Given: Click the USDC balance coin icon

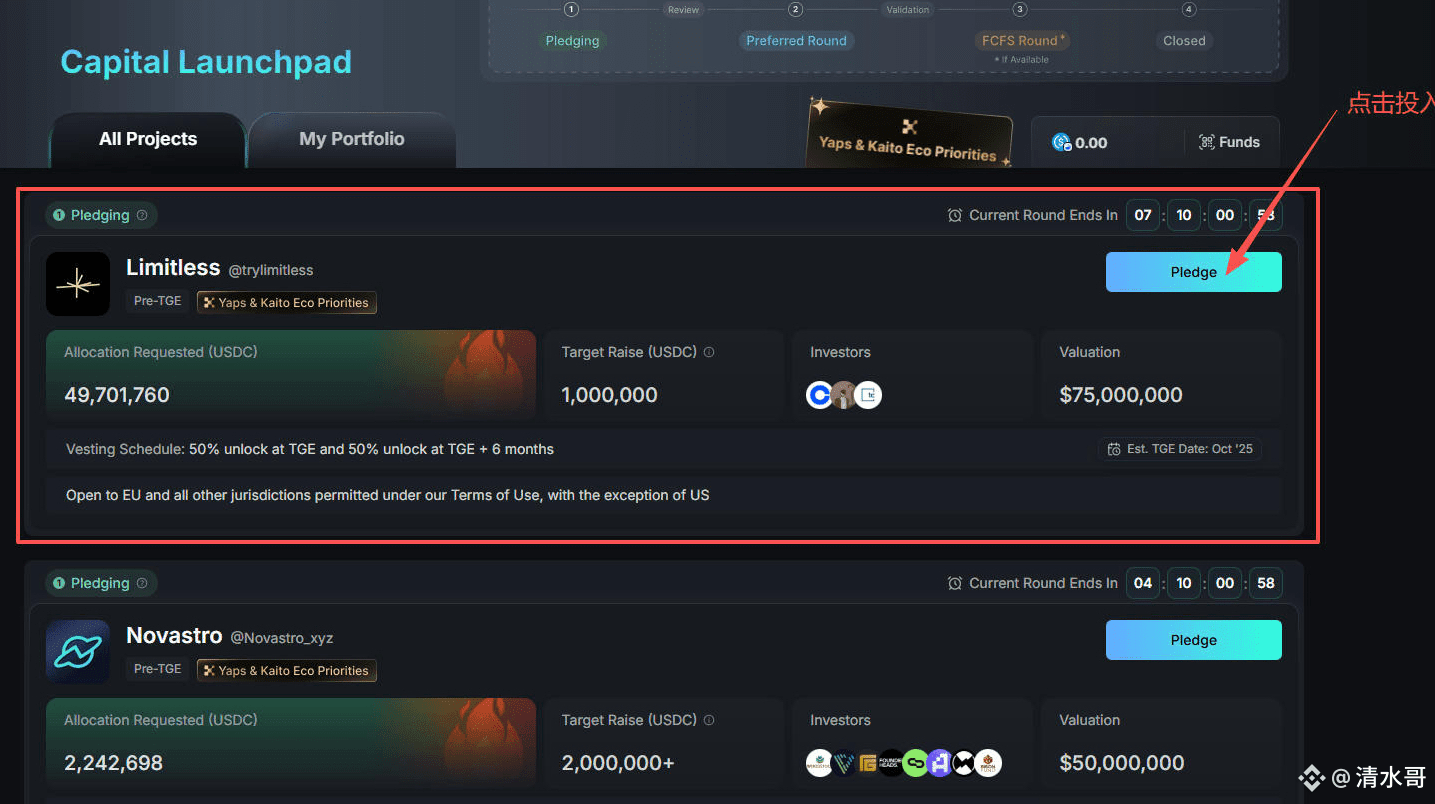Looking at the screenshot, I should [1062, 142].
